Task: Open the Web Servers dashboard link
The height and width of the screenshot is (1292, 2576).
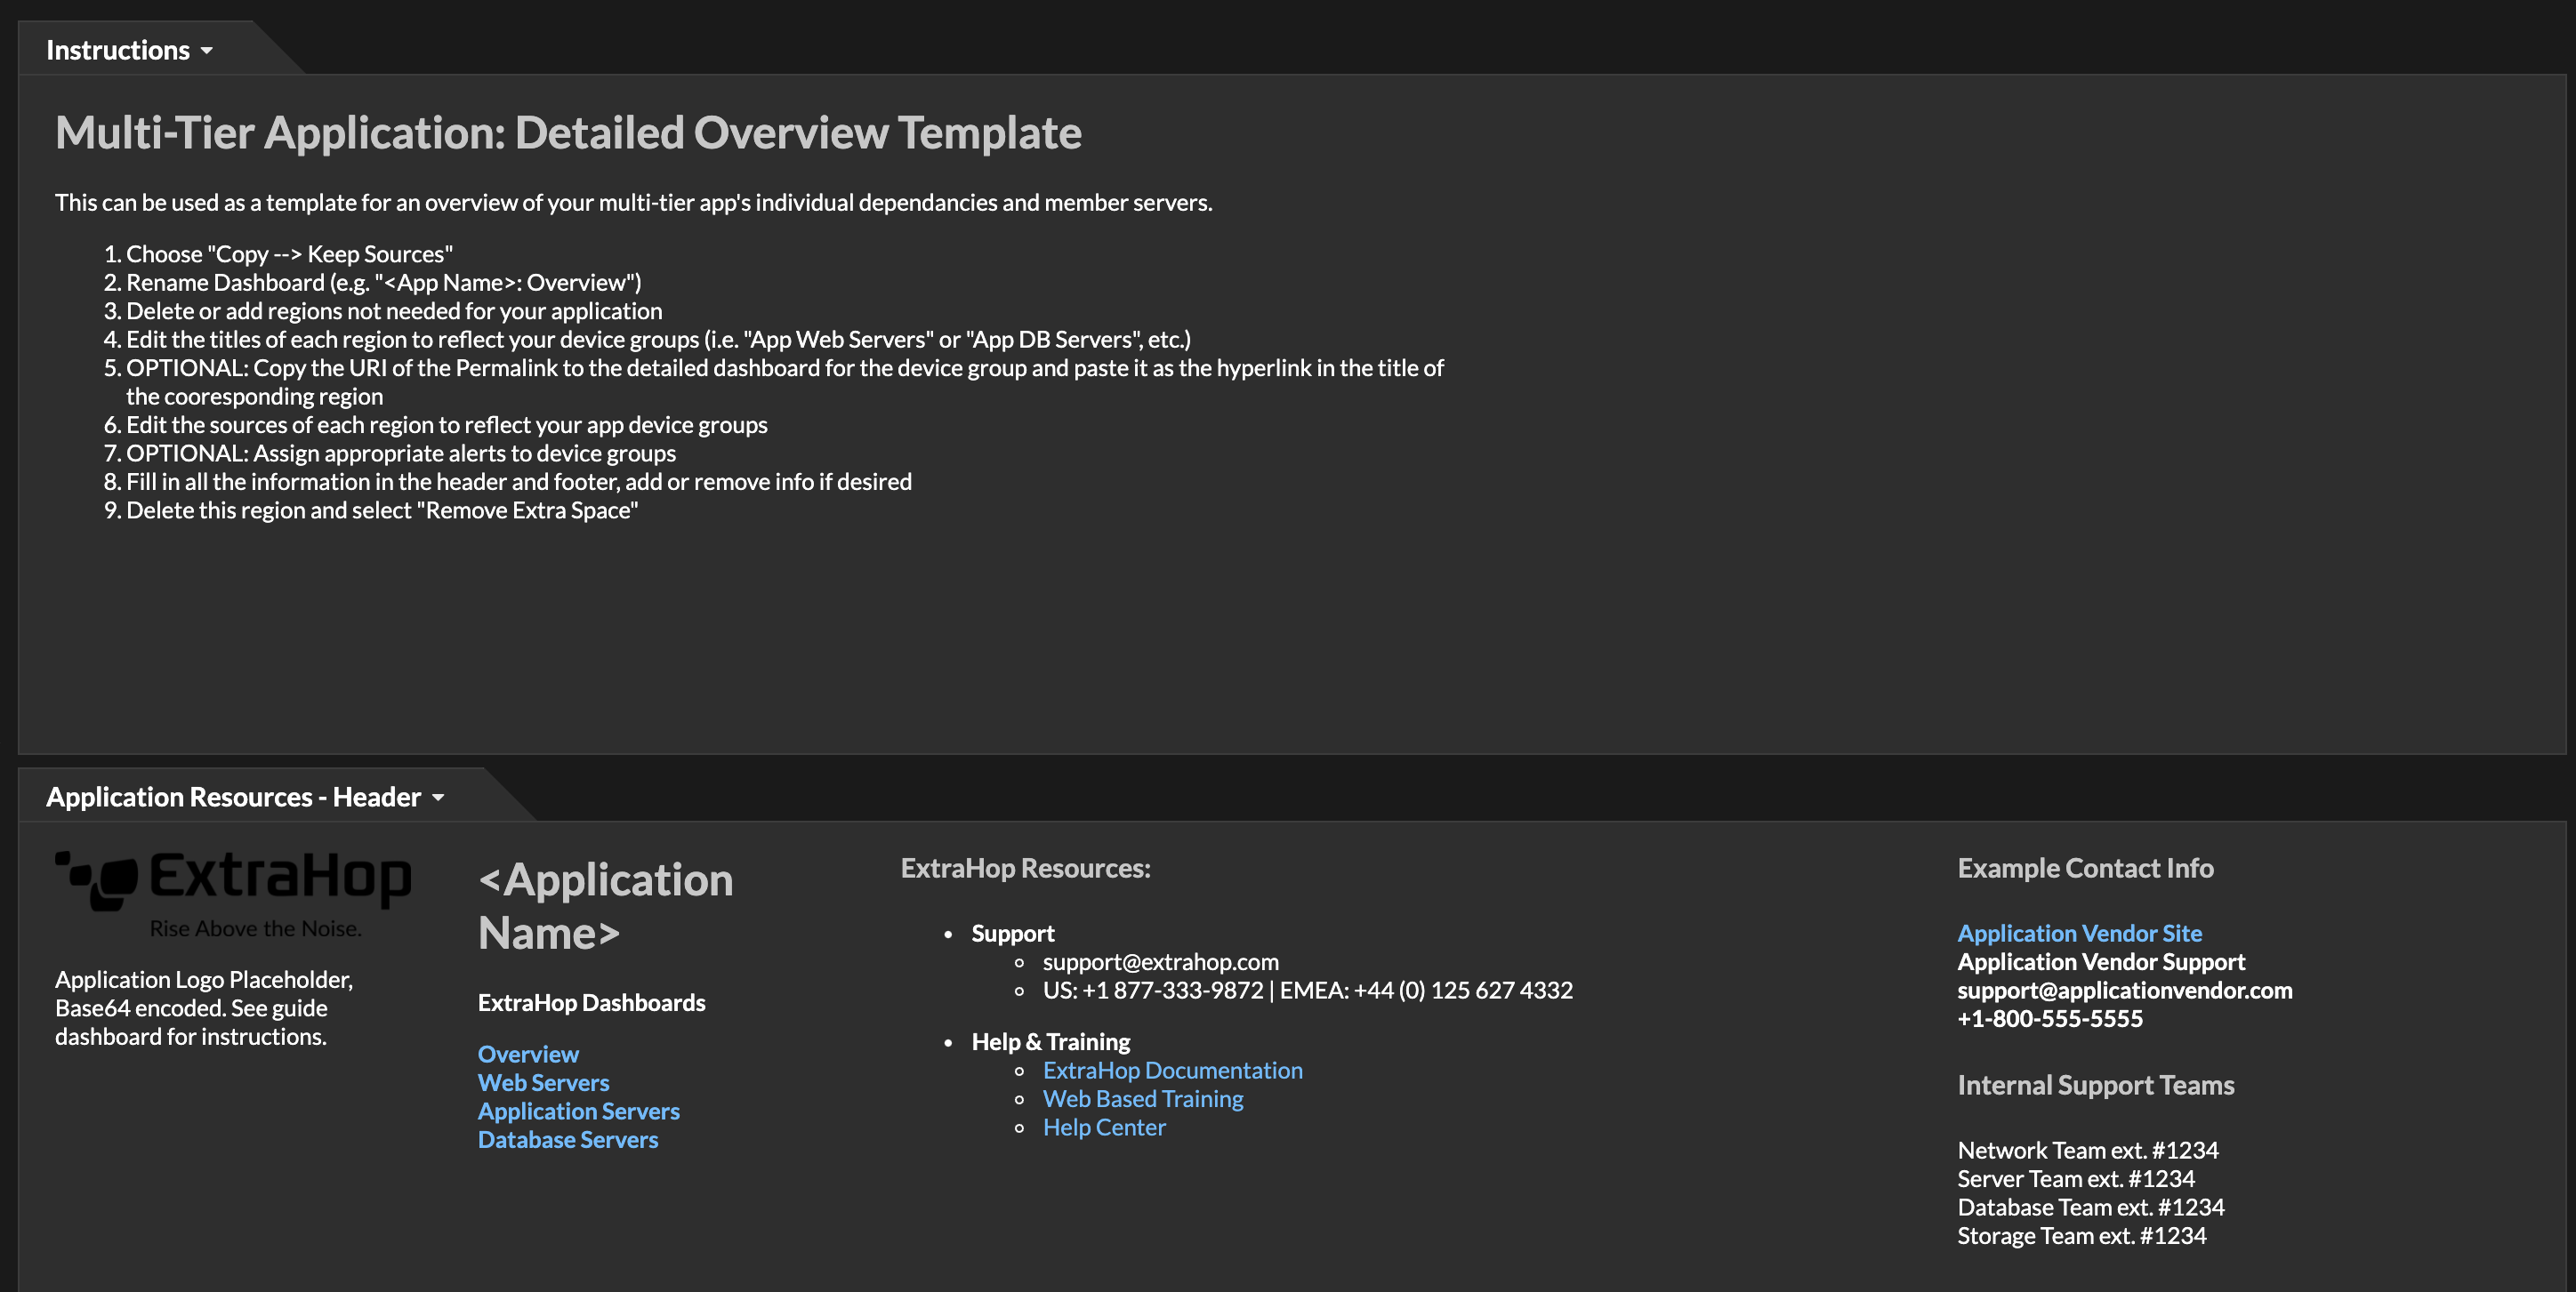Action: (543, 1082)
